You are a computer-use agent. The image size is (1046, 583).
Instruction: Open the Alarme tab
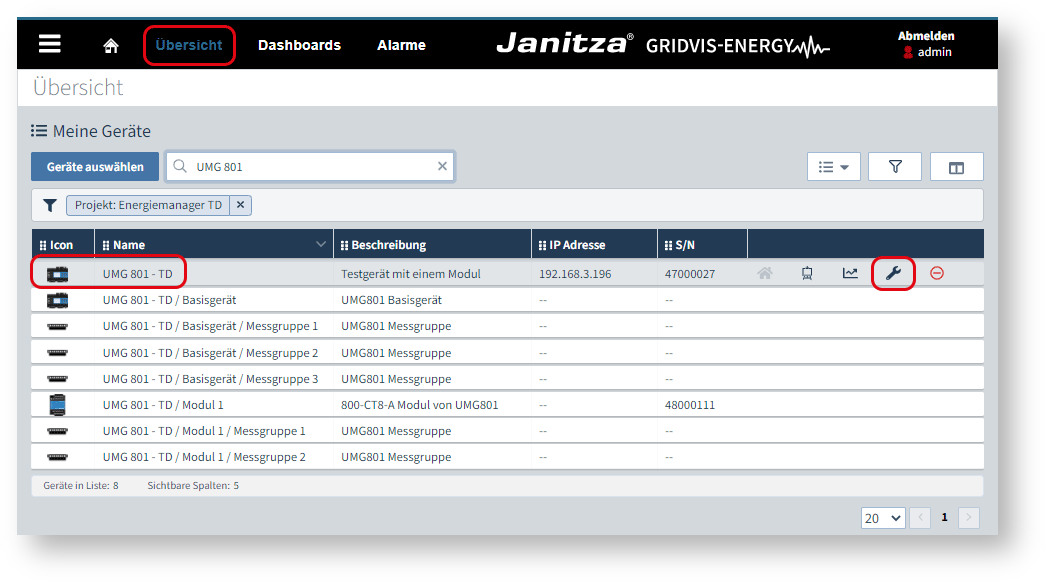(x=401, y=45)
